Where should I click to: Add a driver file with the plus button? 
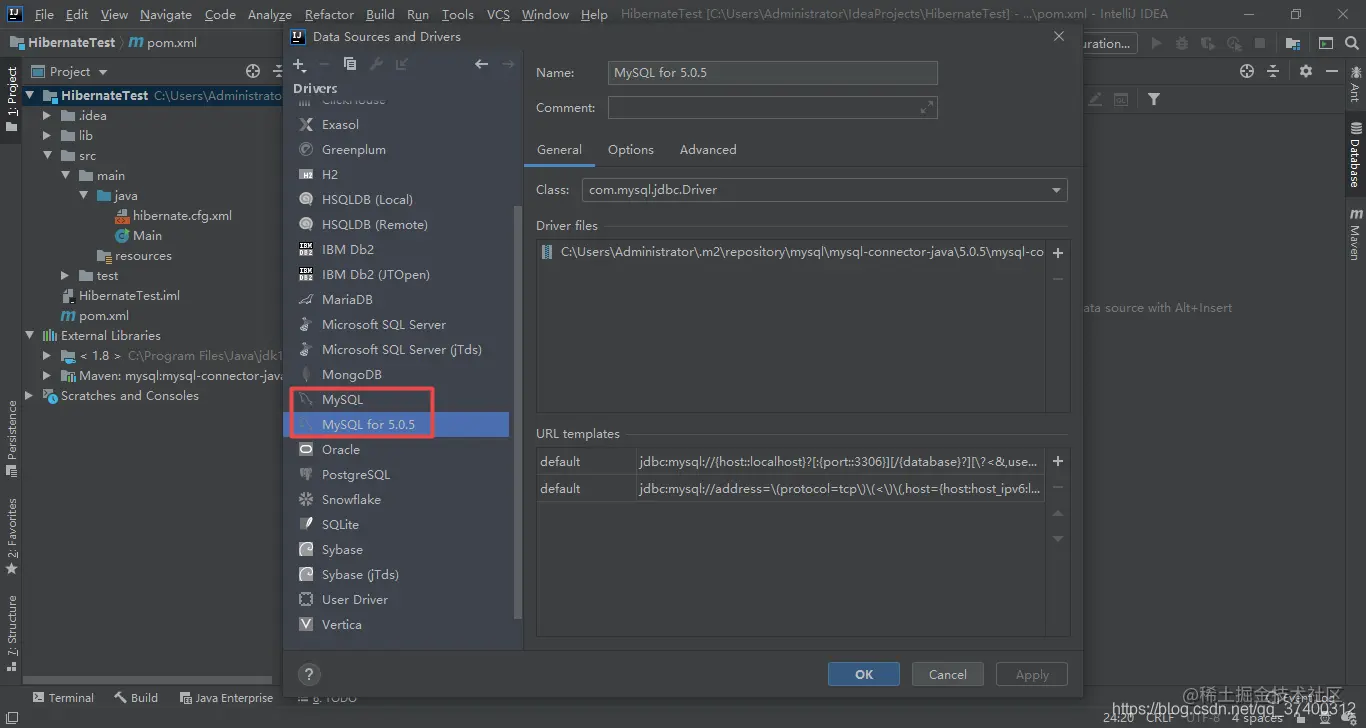pos(1058,253)
